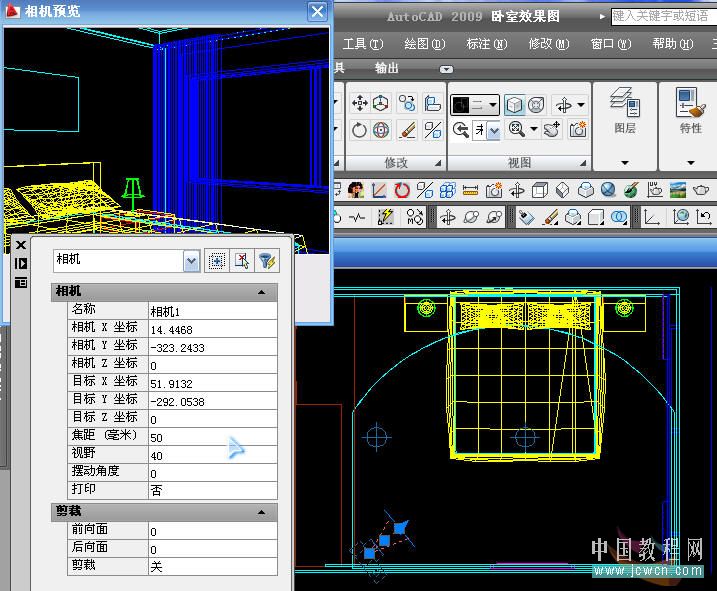Click the quick select filter icon in properties palette

[x=267, y=261]
